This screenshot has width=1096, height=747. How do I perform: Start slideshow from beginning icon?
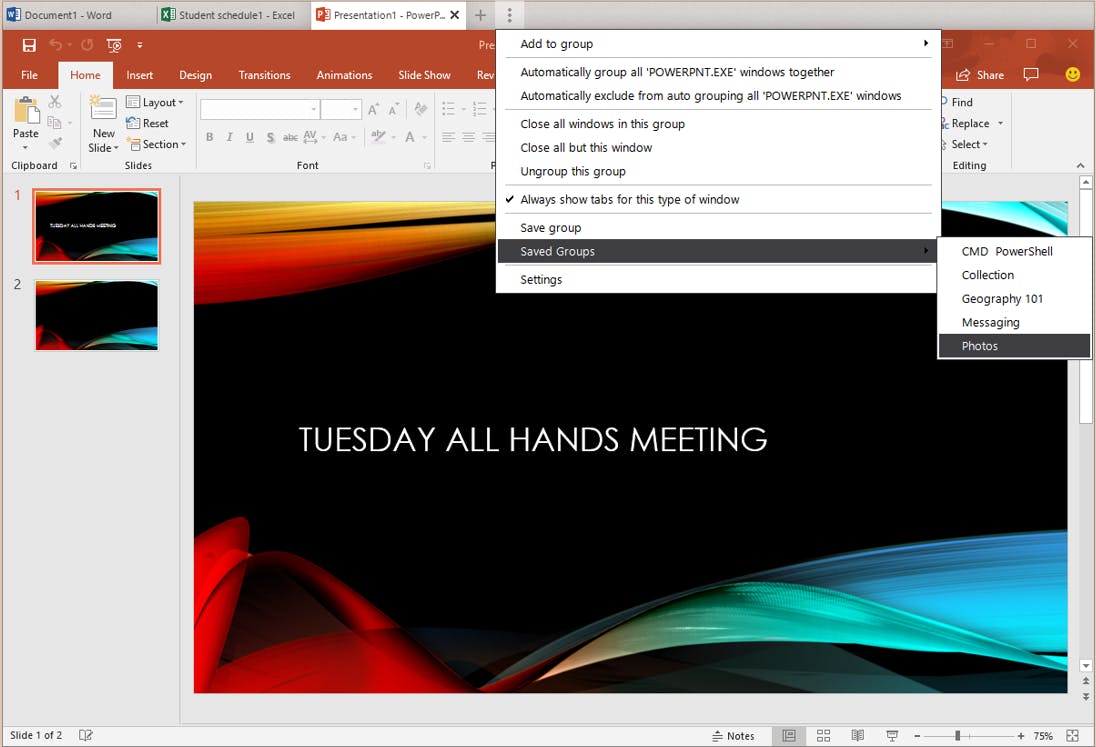pyautogui.click(x=114, y=45)
